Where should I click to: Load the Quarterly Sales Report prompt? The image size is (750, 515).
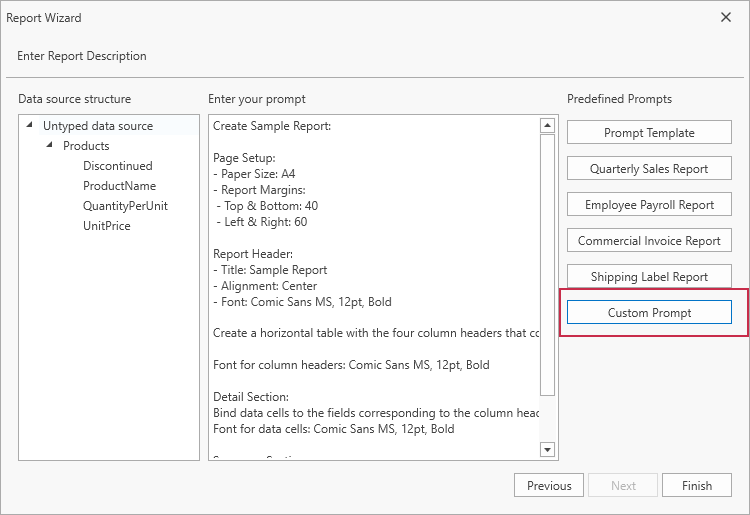click(649, 169)
